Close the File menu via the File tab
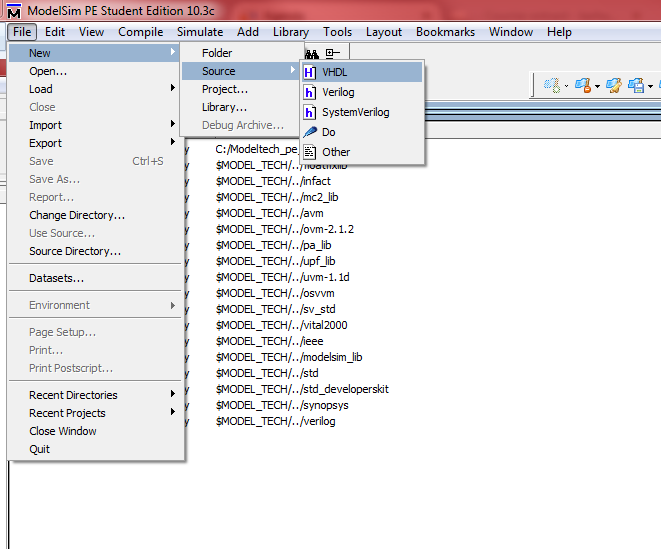The image size is (661, 549). pyautogui.click(x=22, y=32)
